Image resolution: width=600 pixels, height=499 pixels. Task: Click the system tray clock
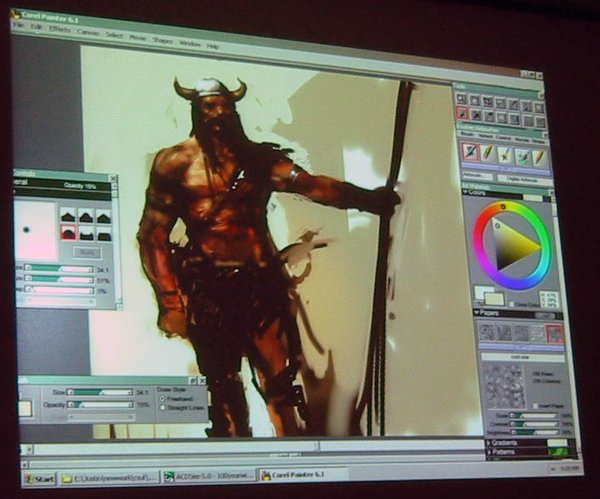click(569, 468)
